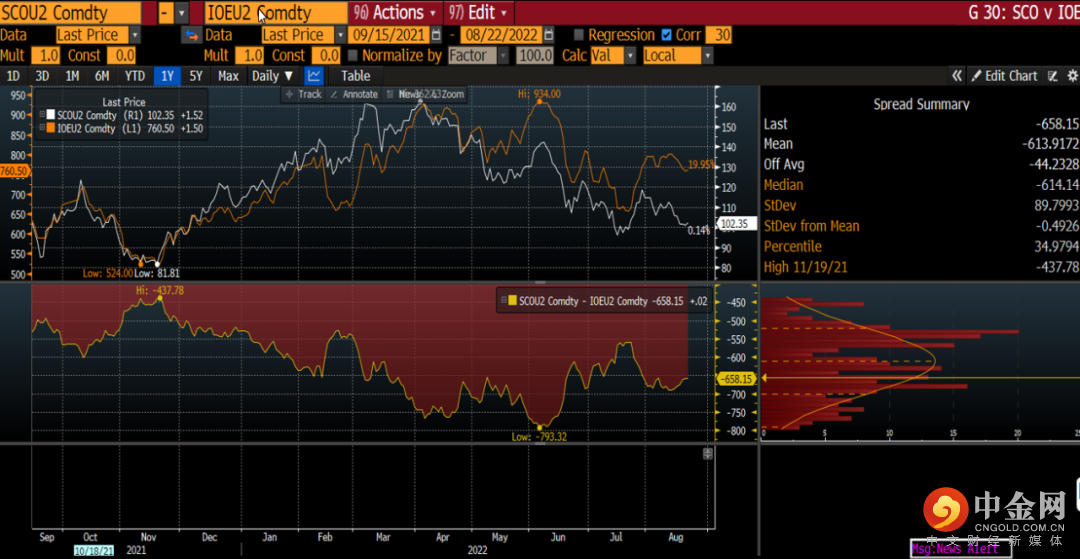Collapse the side panel with double chevron
The height and width of the screenshot is (559, 1080).
957,76
